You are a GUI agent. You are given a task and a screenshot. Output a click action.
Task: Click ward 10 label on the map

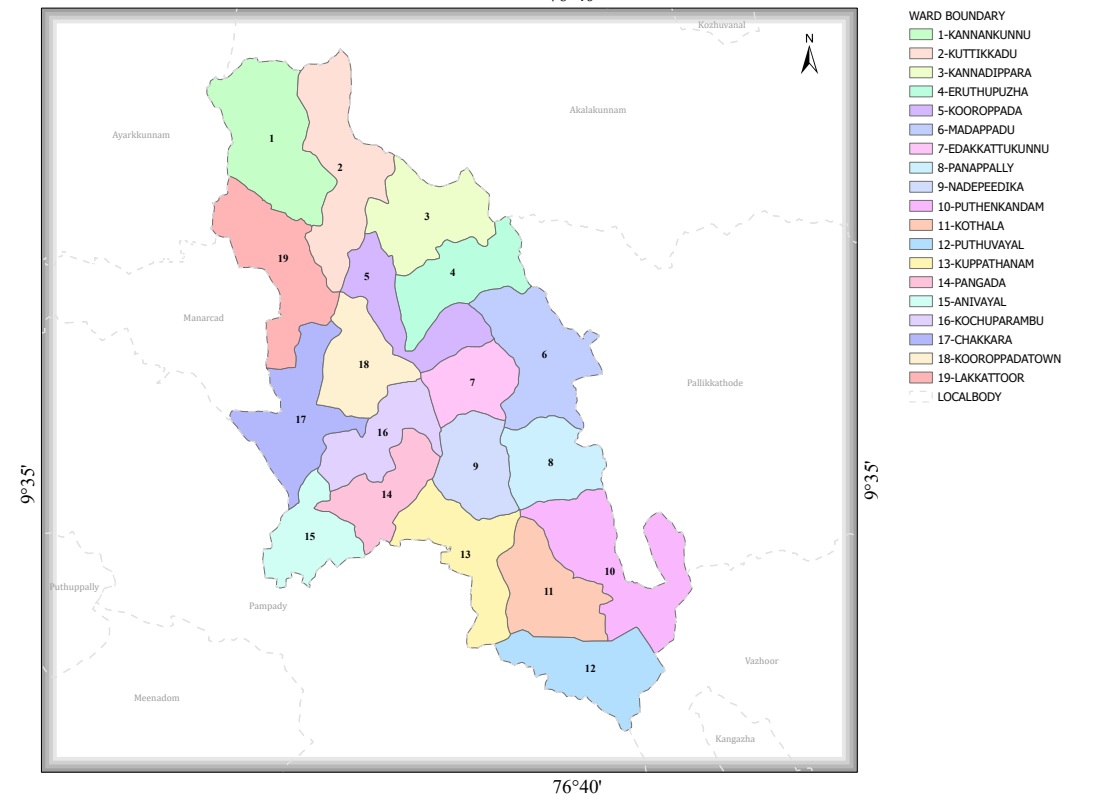point(609,571)
